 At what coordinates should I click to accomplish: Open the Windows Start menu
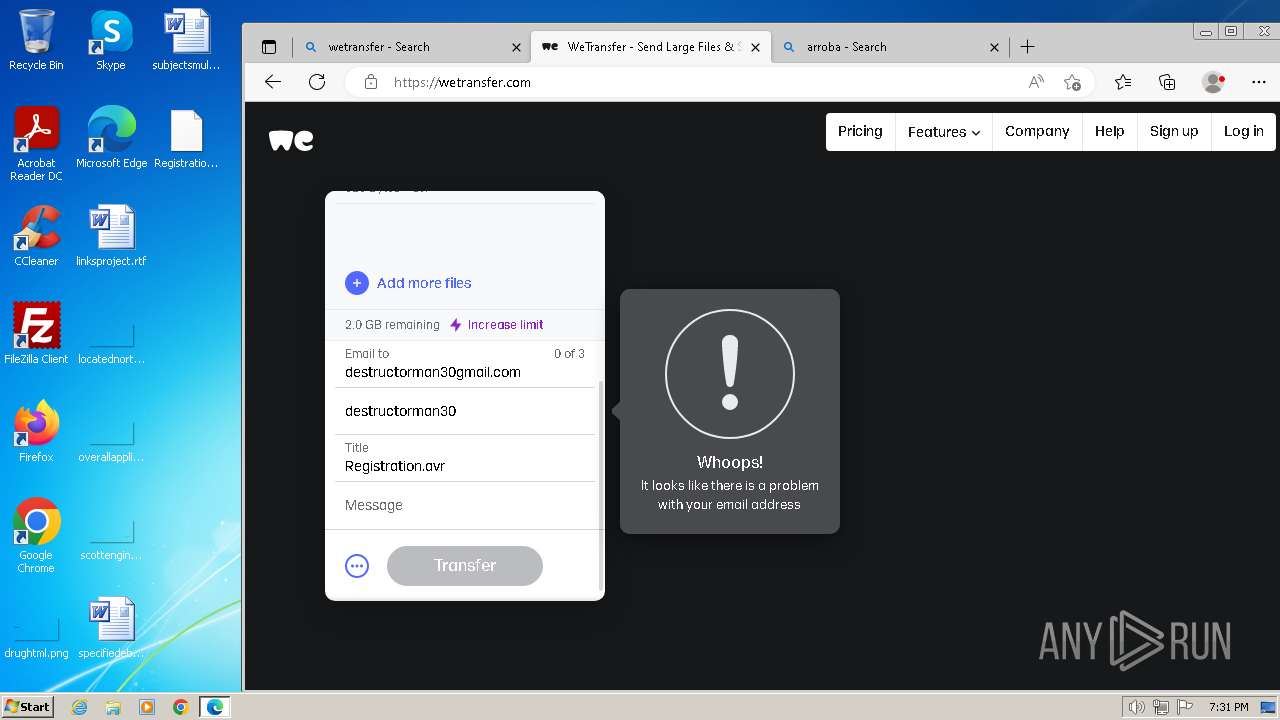[28, 706]
